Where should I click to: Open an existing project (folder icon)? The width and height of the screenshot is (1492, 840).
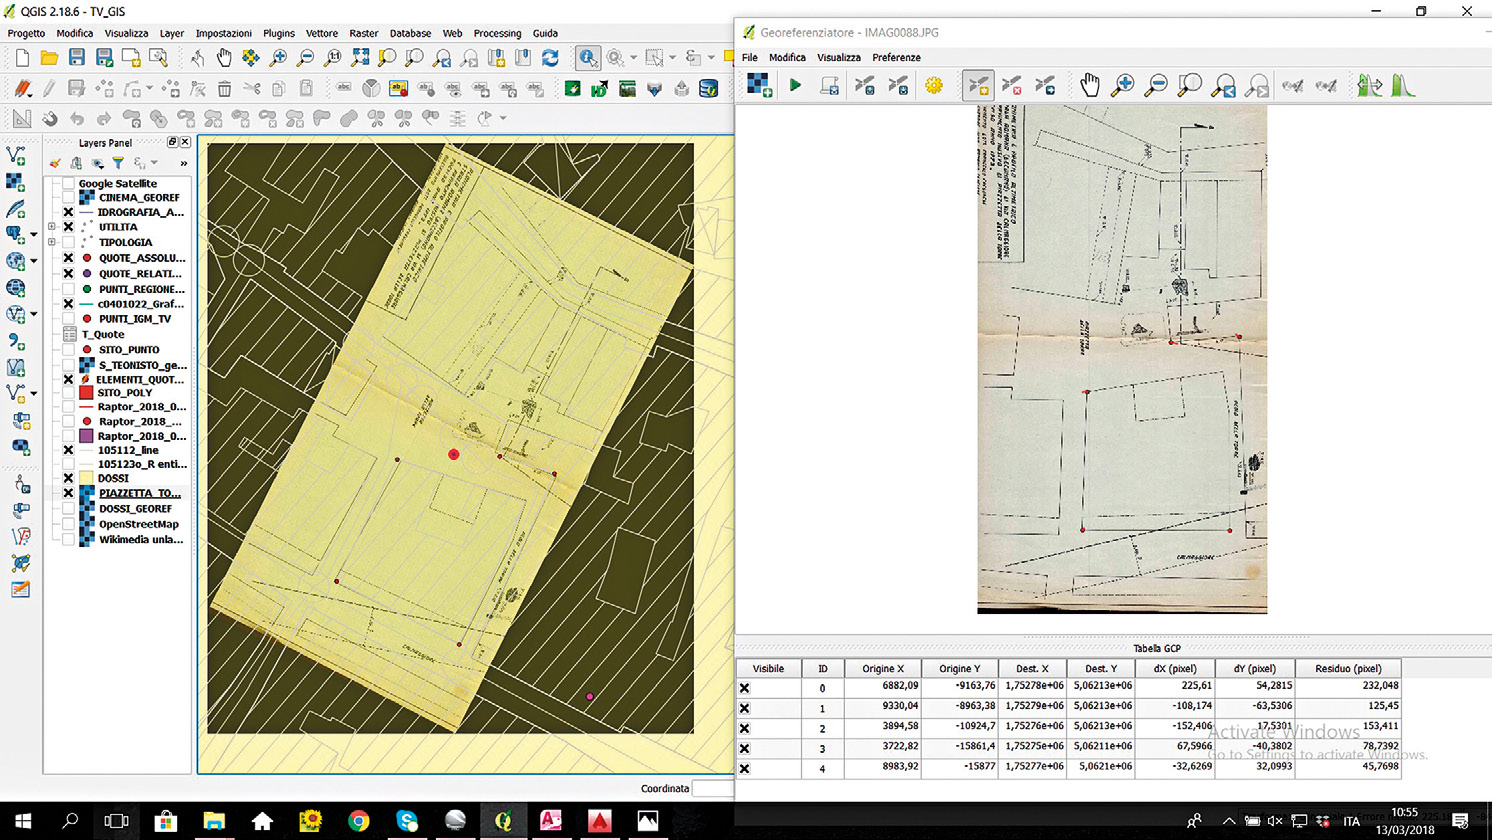point(49,59)
